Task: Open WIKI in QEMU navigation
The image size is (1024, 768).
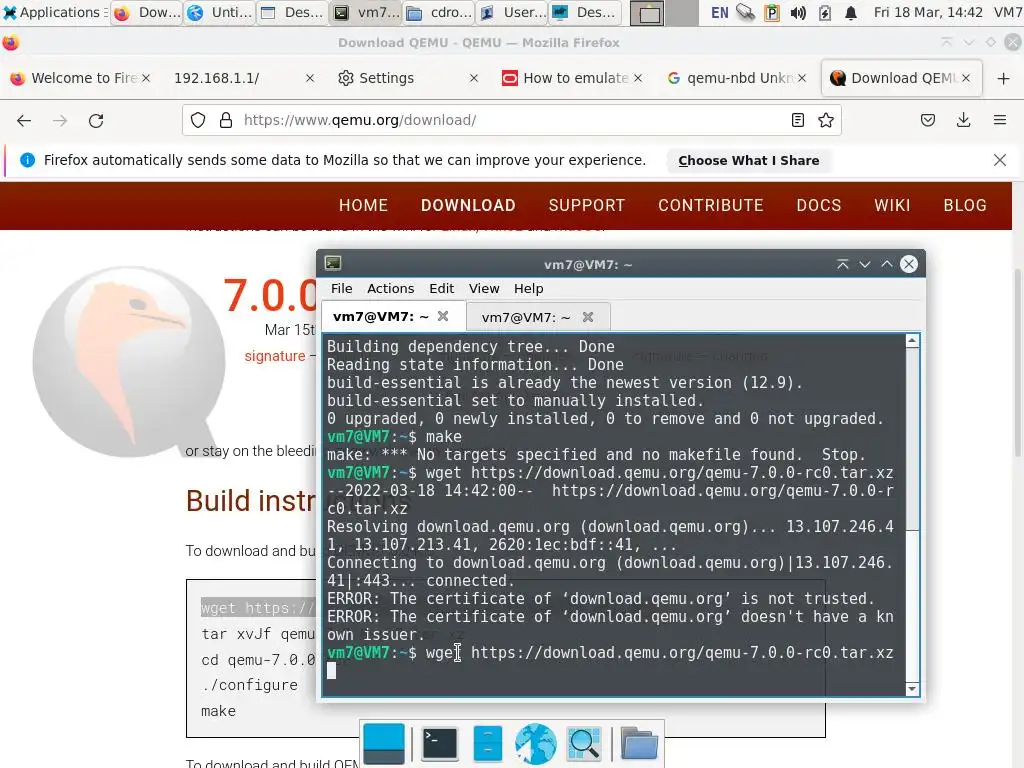Action: [x=892, y=205]
